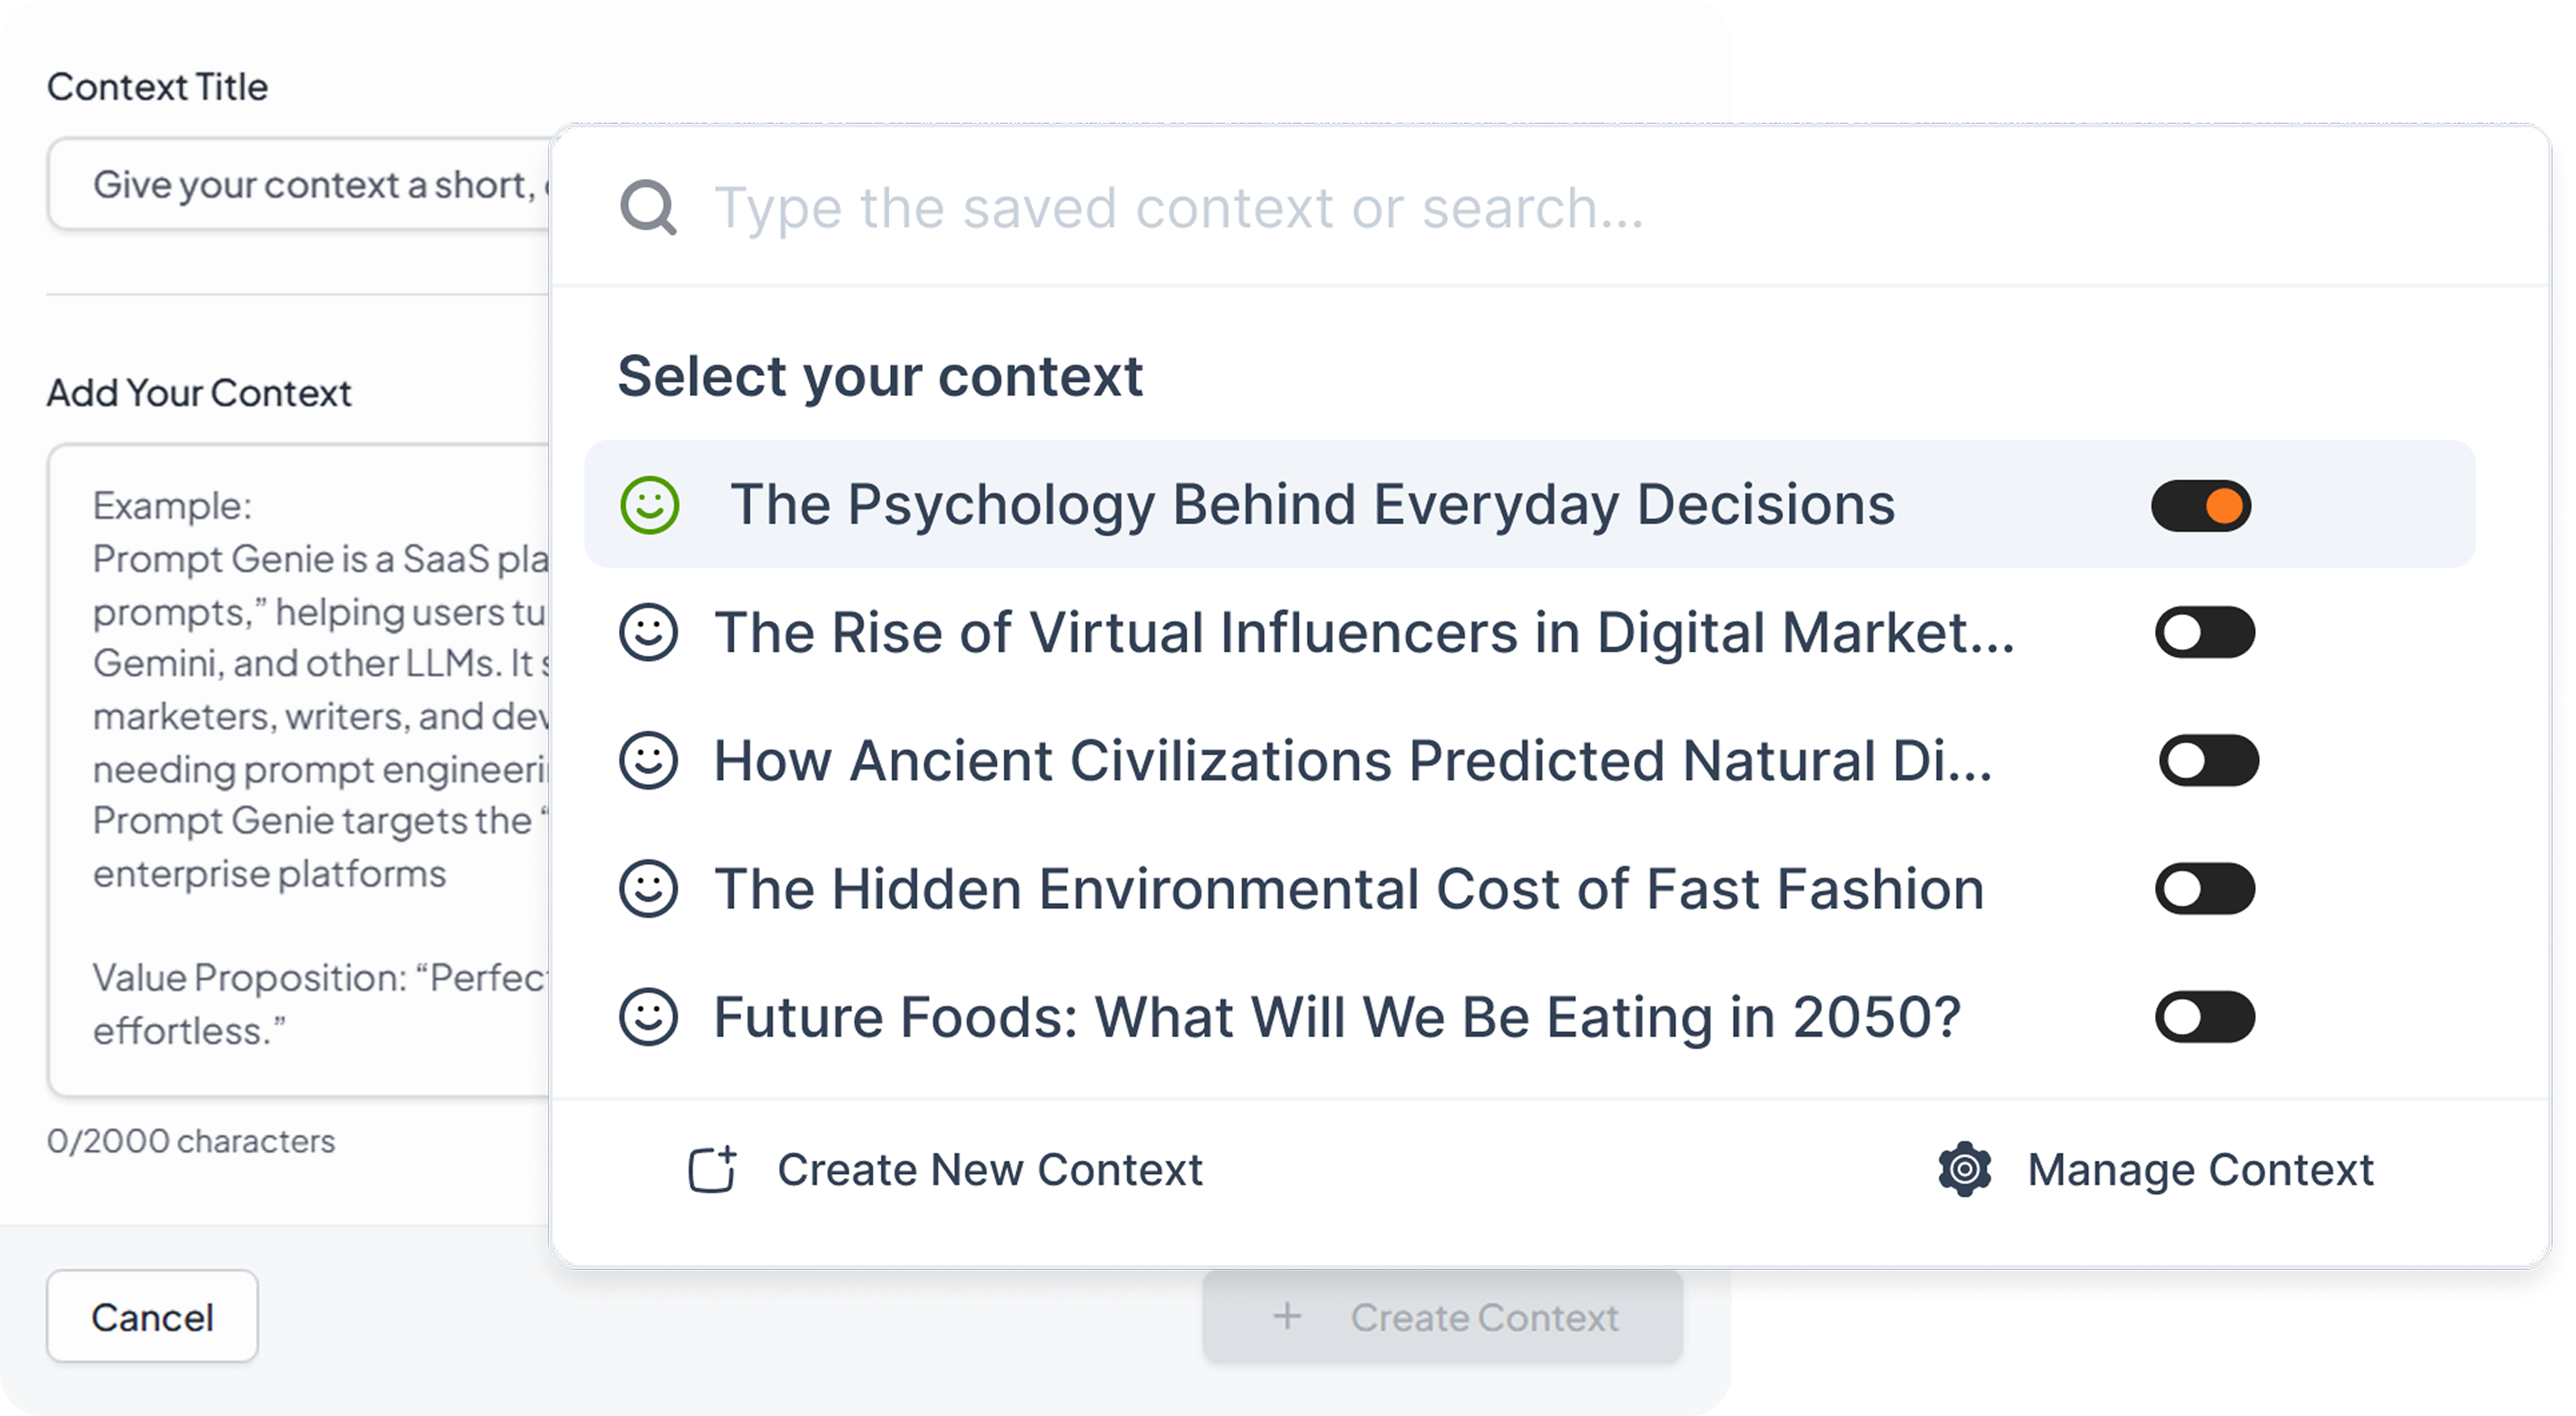Disable the Psychology Behind Everyday Decisions toggle
The height and width of the screenshot is (1416, 2576).
2201,506
